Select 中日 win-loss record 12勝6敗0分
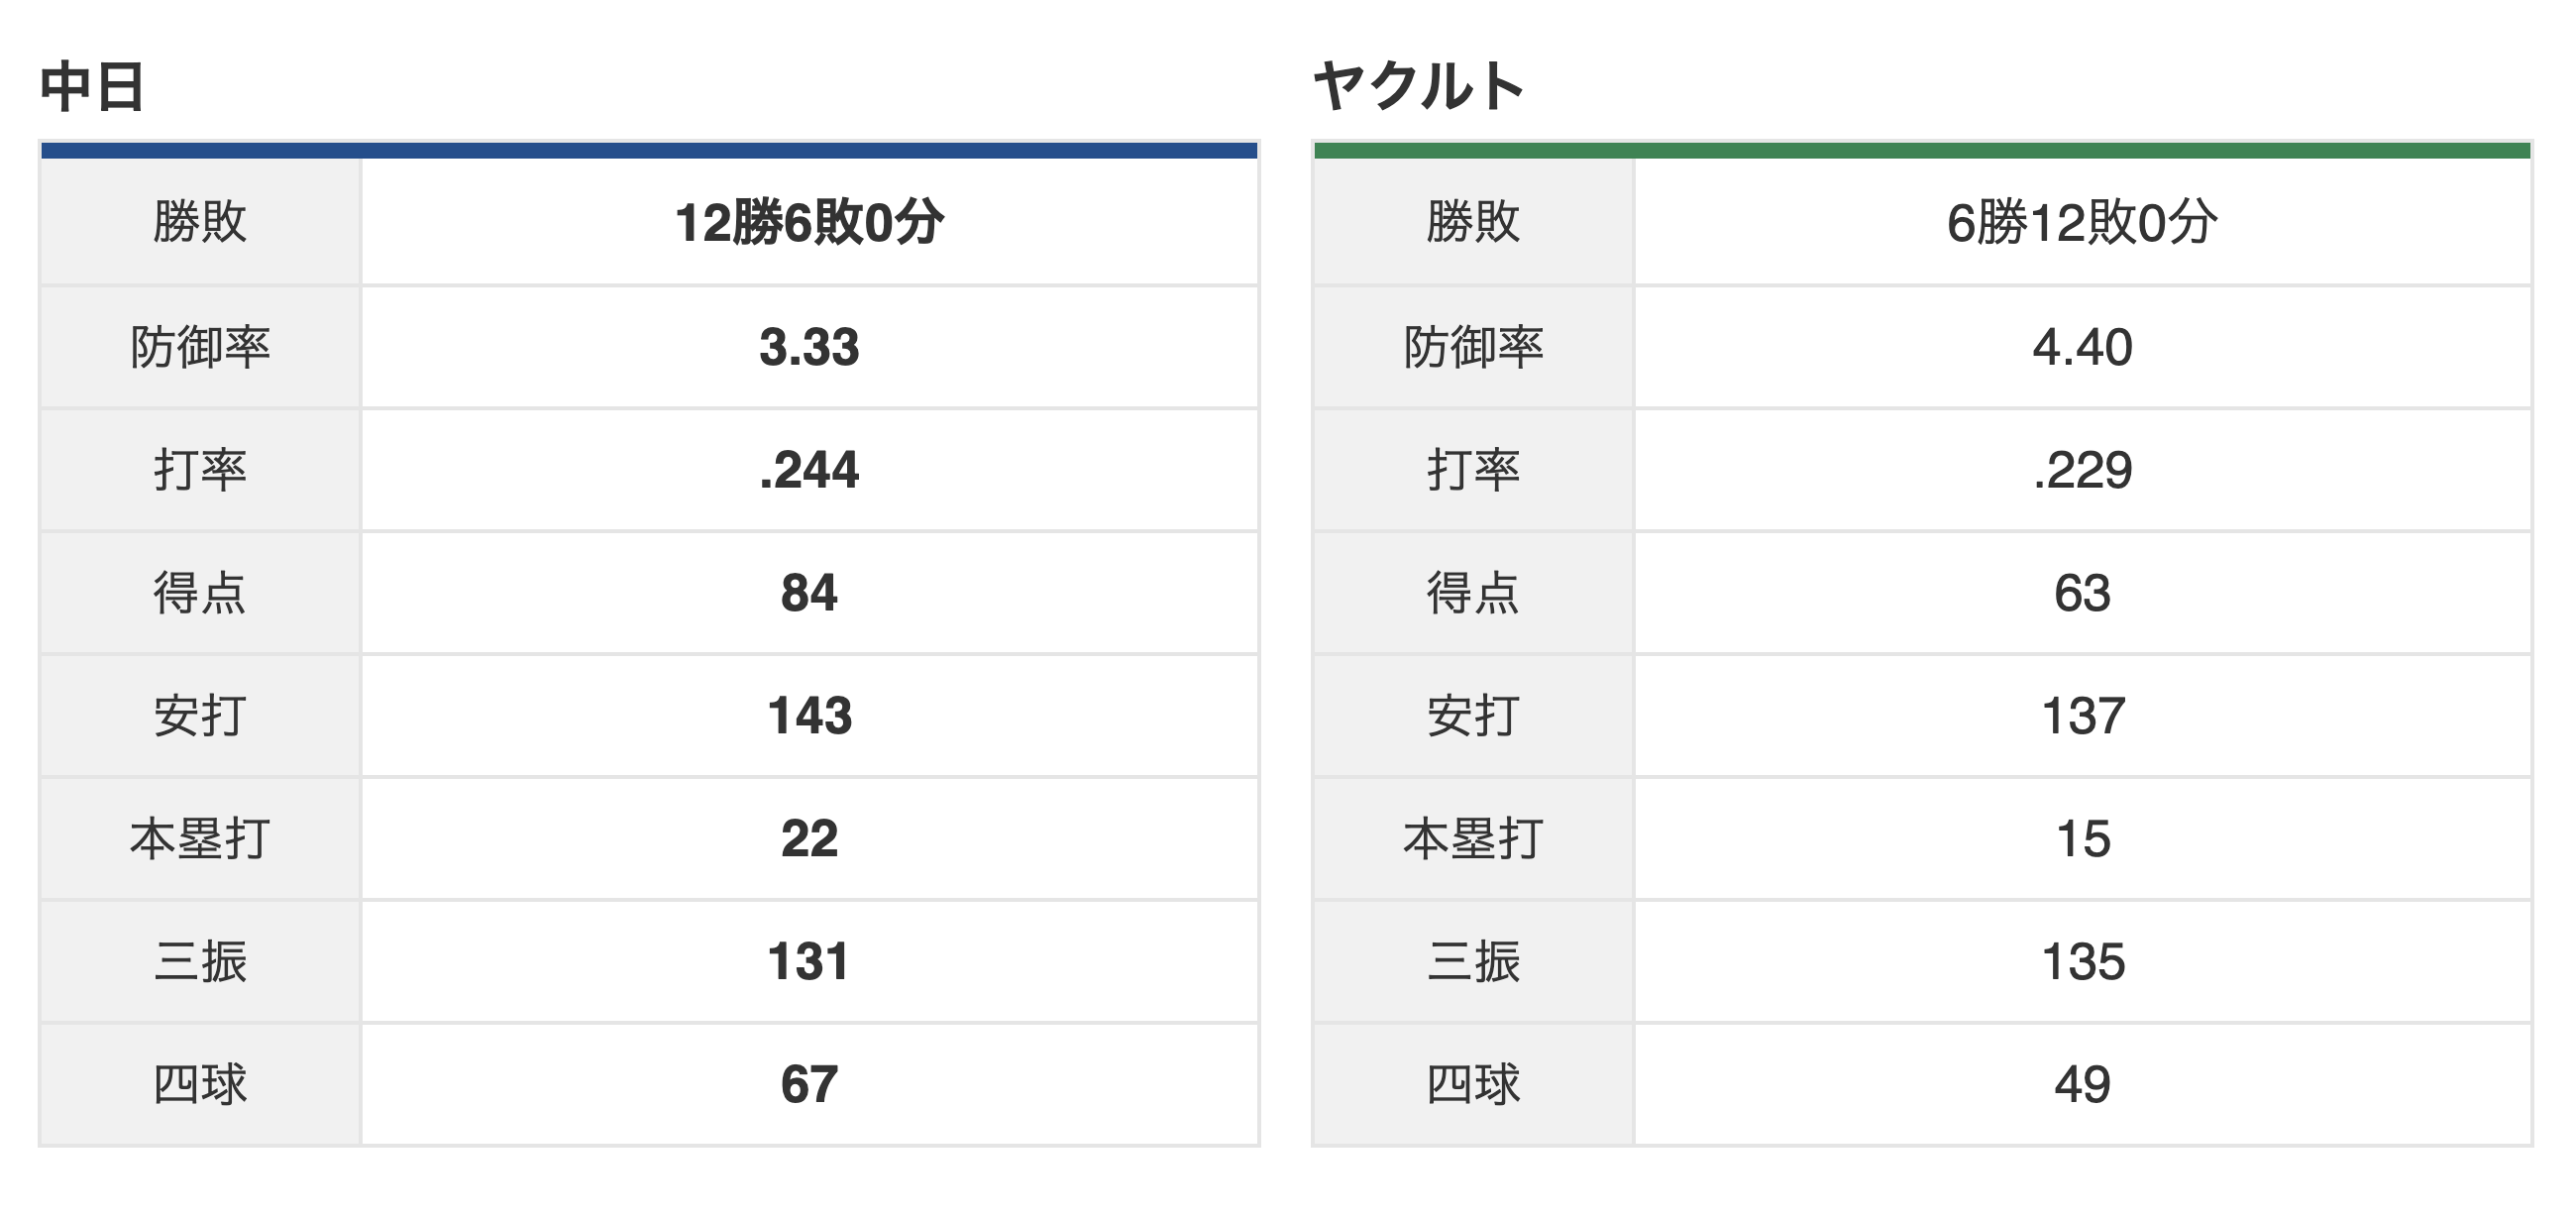Viewport: 2576px width, 1219px height. click(x=809, y=222)
